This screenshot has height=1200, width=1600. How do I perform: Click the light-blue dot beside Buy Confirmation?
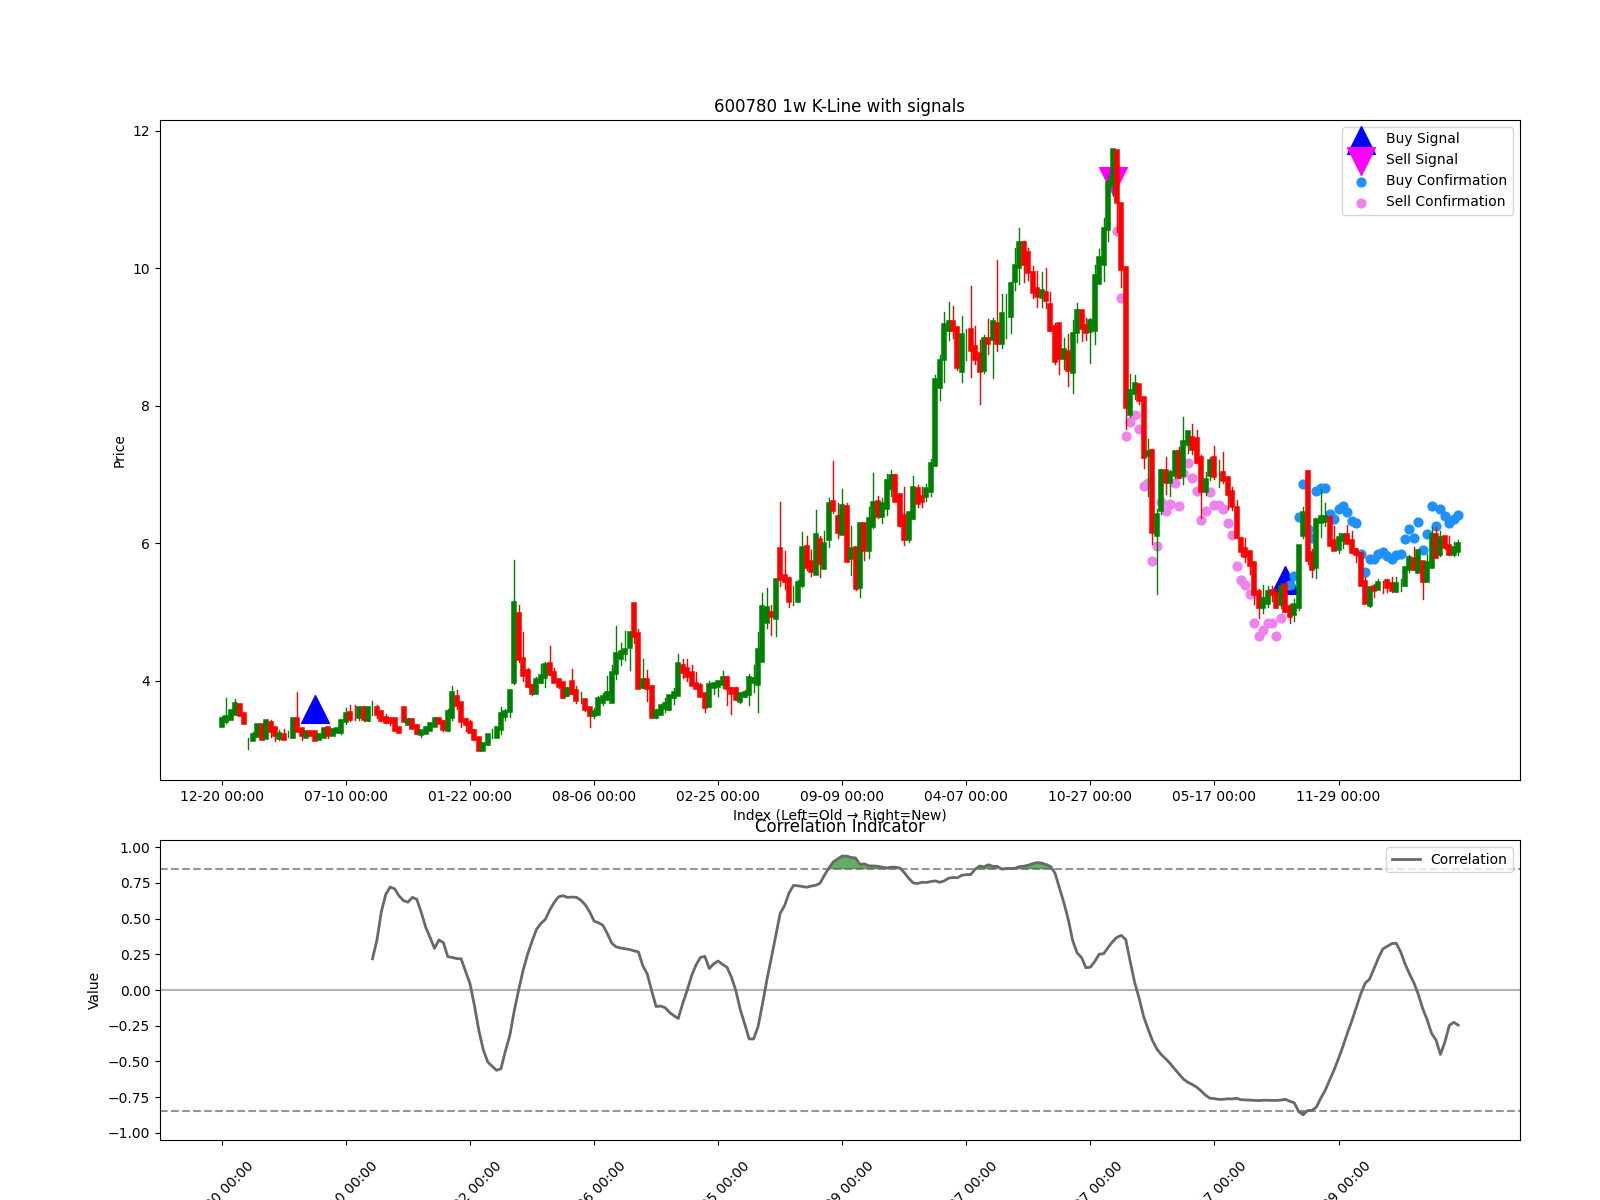1361,182
